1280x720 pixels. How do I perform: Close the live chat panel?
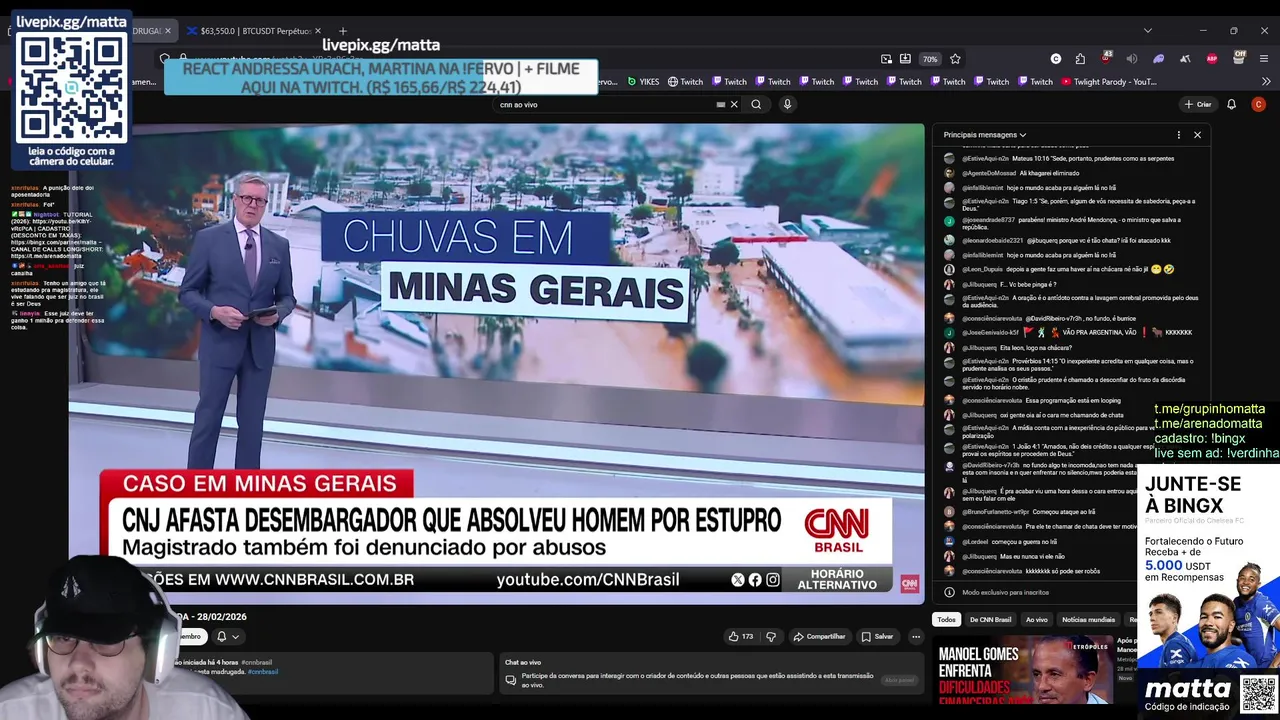tap(1197, 135)
